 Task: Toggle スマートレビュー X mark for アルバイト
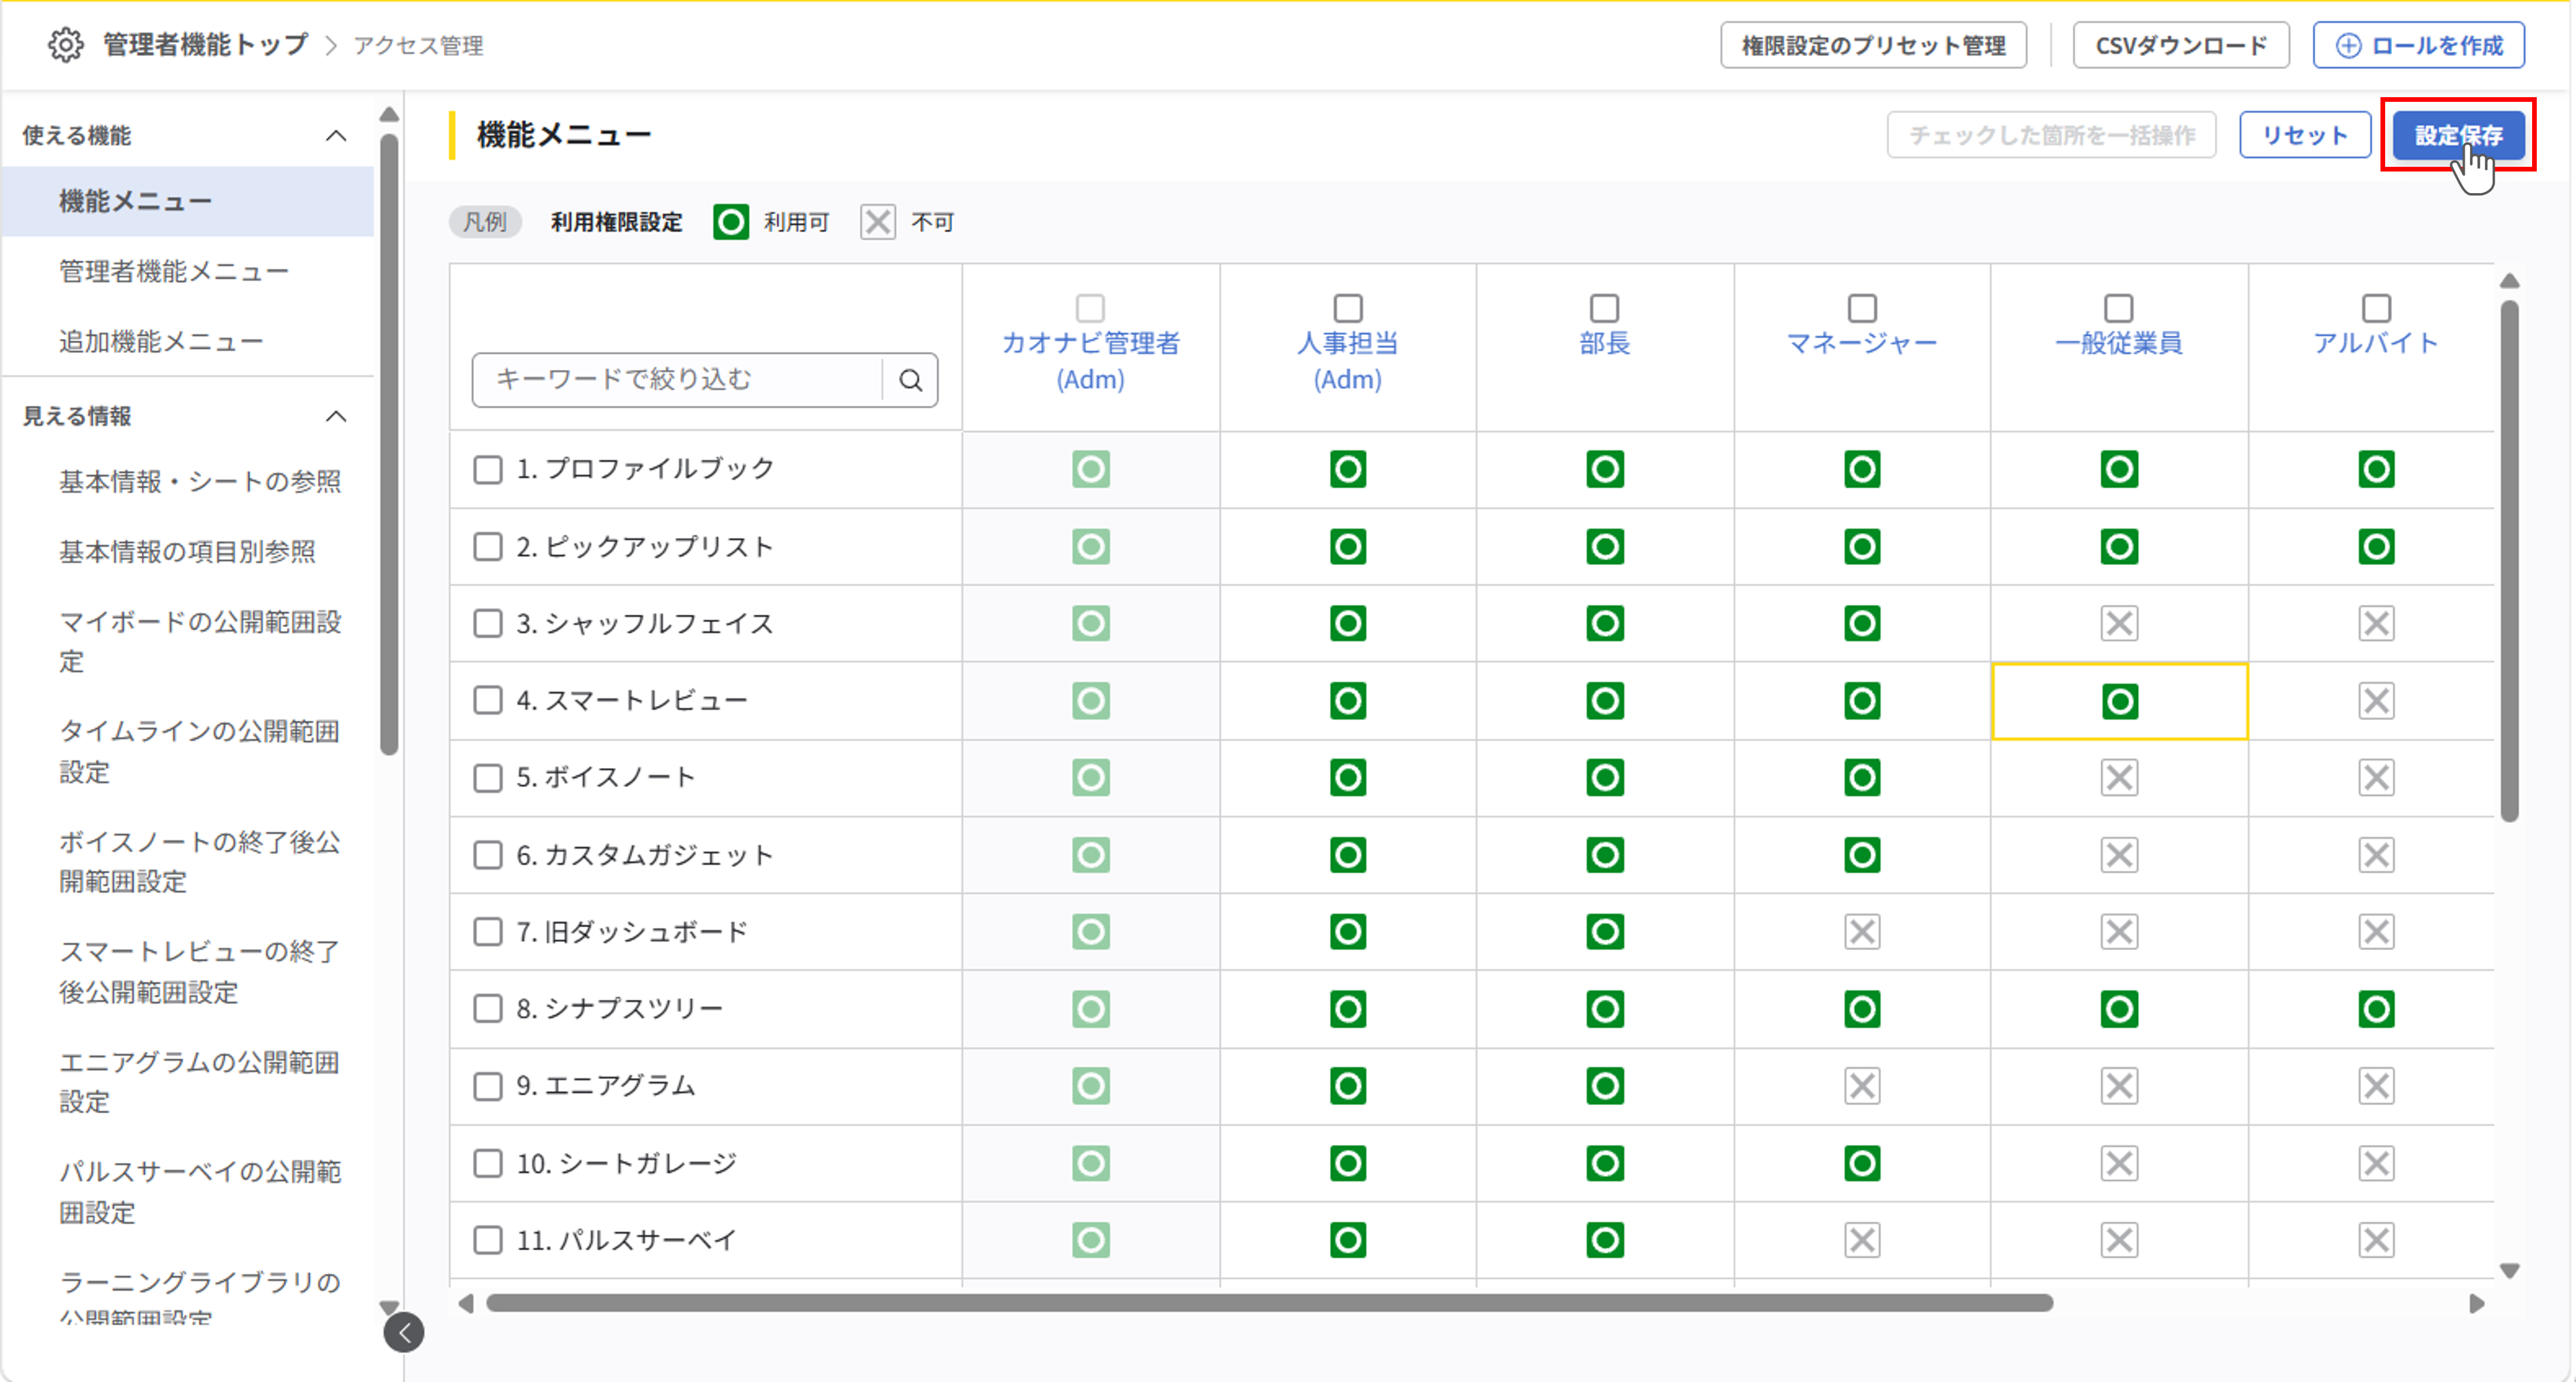click(x=2376, y=701)
